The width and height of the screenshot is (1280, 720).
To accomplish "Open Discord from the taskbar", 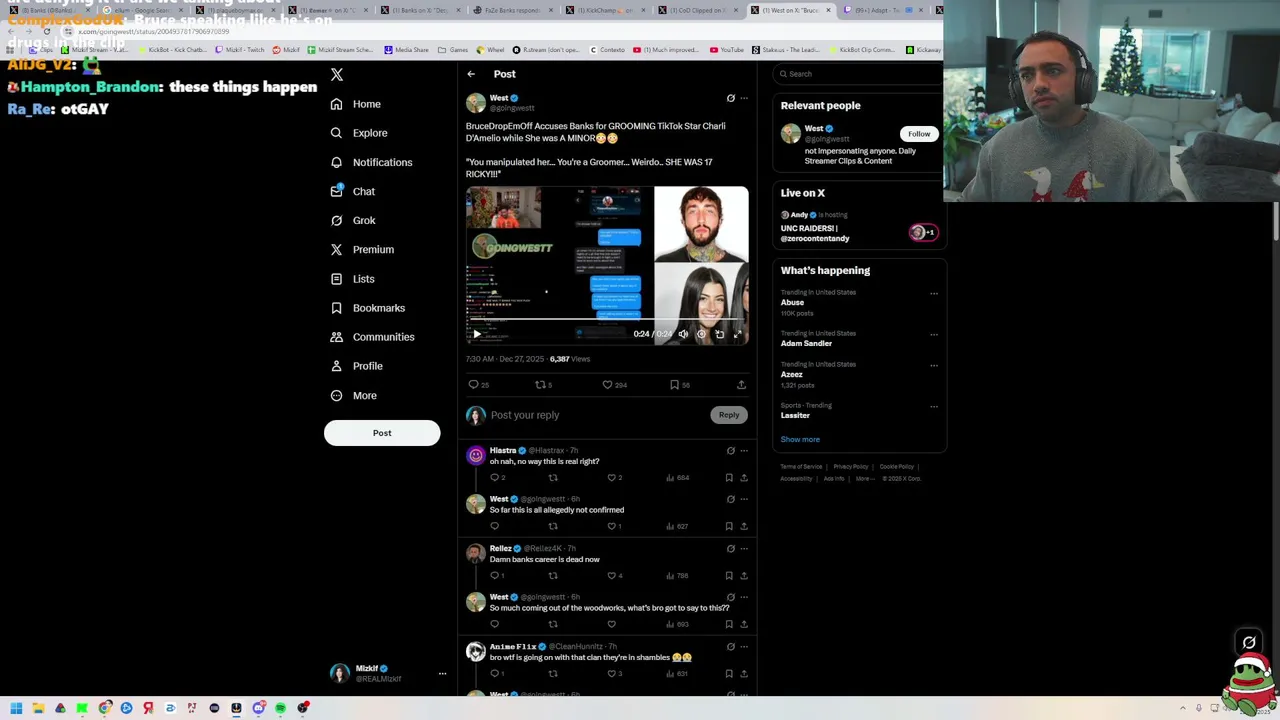I will 258,708.
